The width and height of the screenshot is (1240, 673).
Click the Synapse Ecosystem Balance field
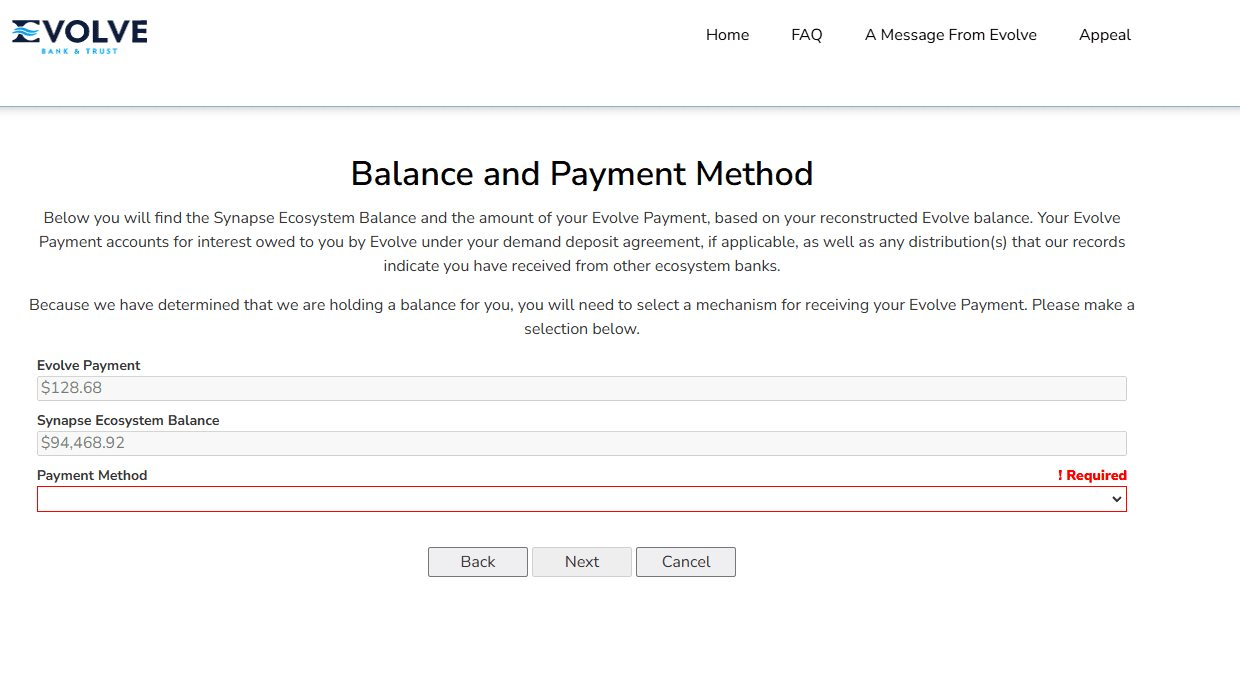point(582,443)
